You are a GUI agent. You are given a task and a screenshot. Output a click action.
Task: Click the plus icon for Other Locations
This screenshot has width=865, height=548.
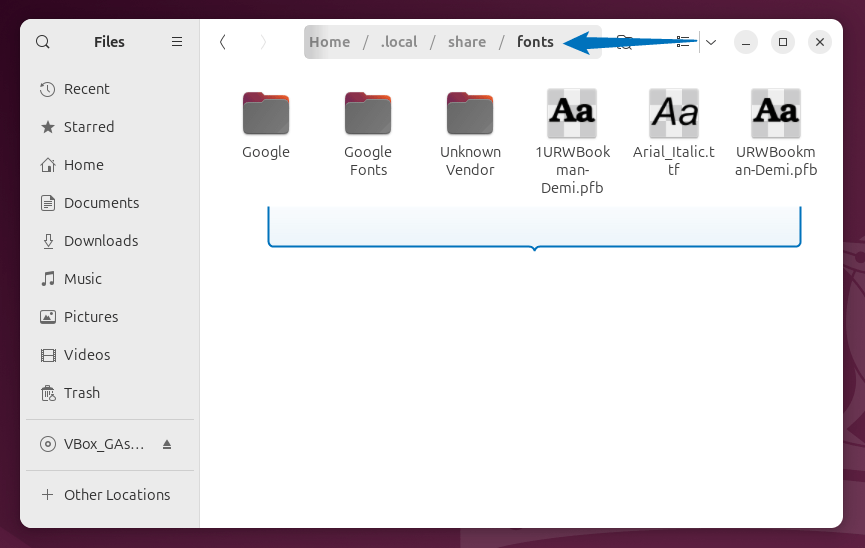47,495
